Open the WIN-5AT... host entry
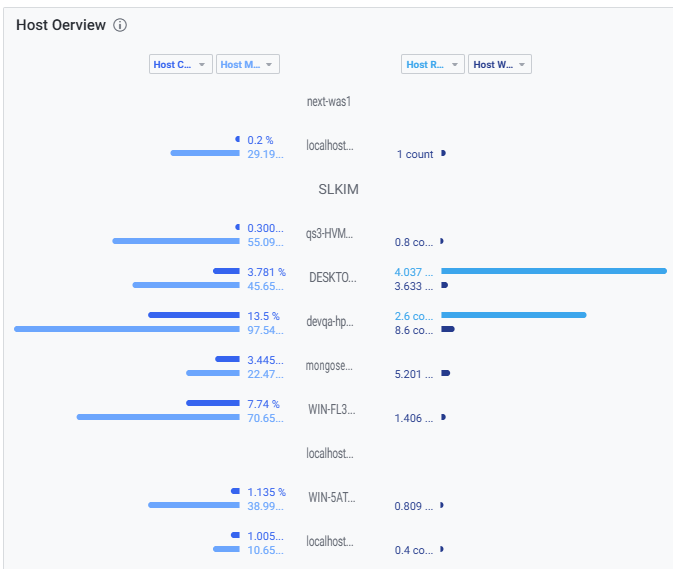This screenshot has height=569, width=673. point(331,497)
